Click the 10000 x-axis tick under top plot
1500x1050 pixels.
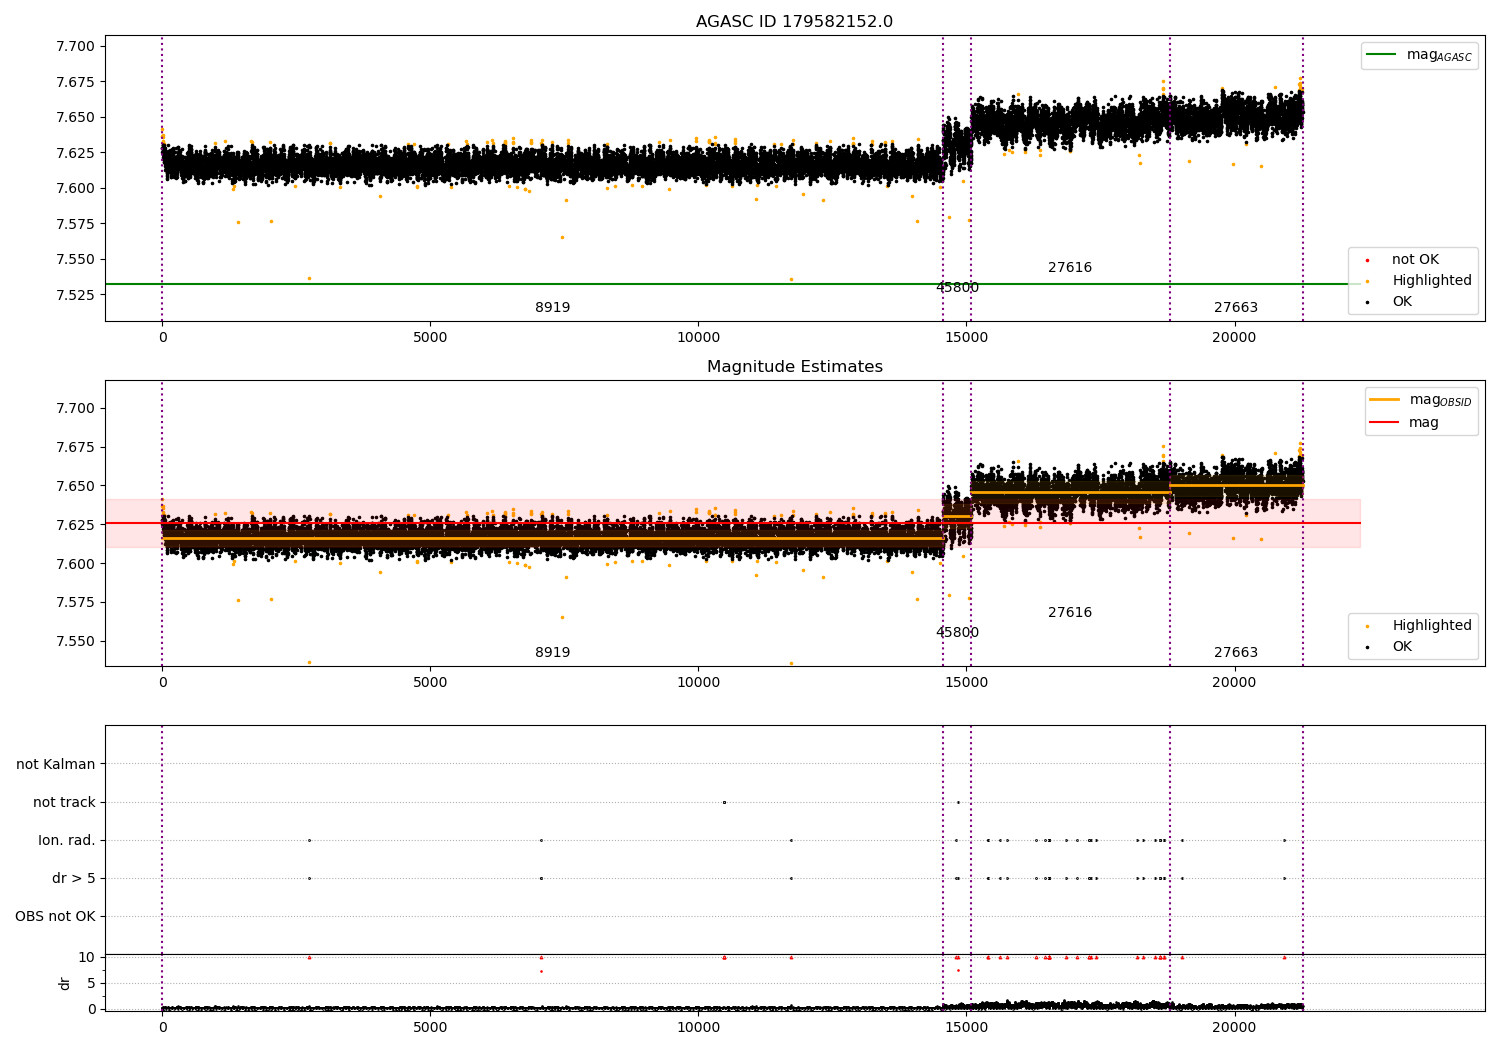tap(698, 338)
